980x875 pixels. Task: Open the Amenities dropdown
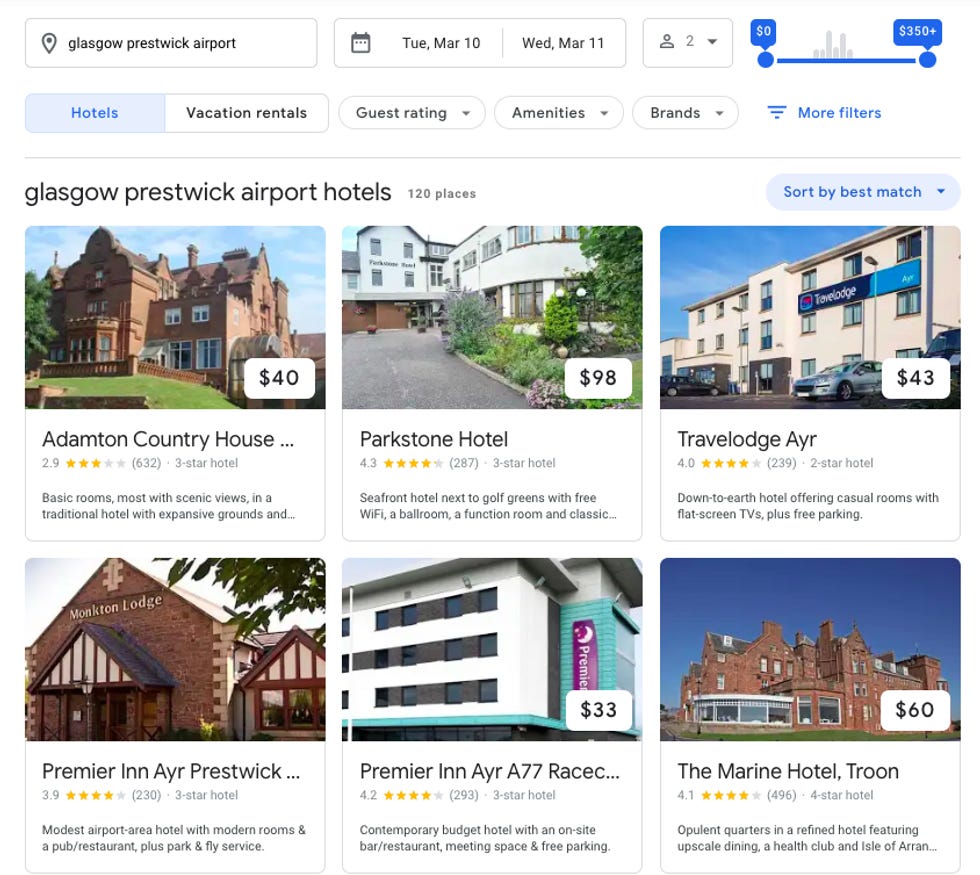click(559, 113)
